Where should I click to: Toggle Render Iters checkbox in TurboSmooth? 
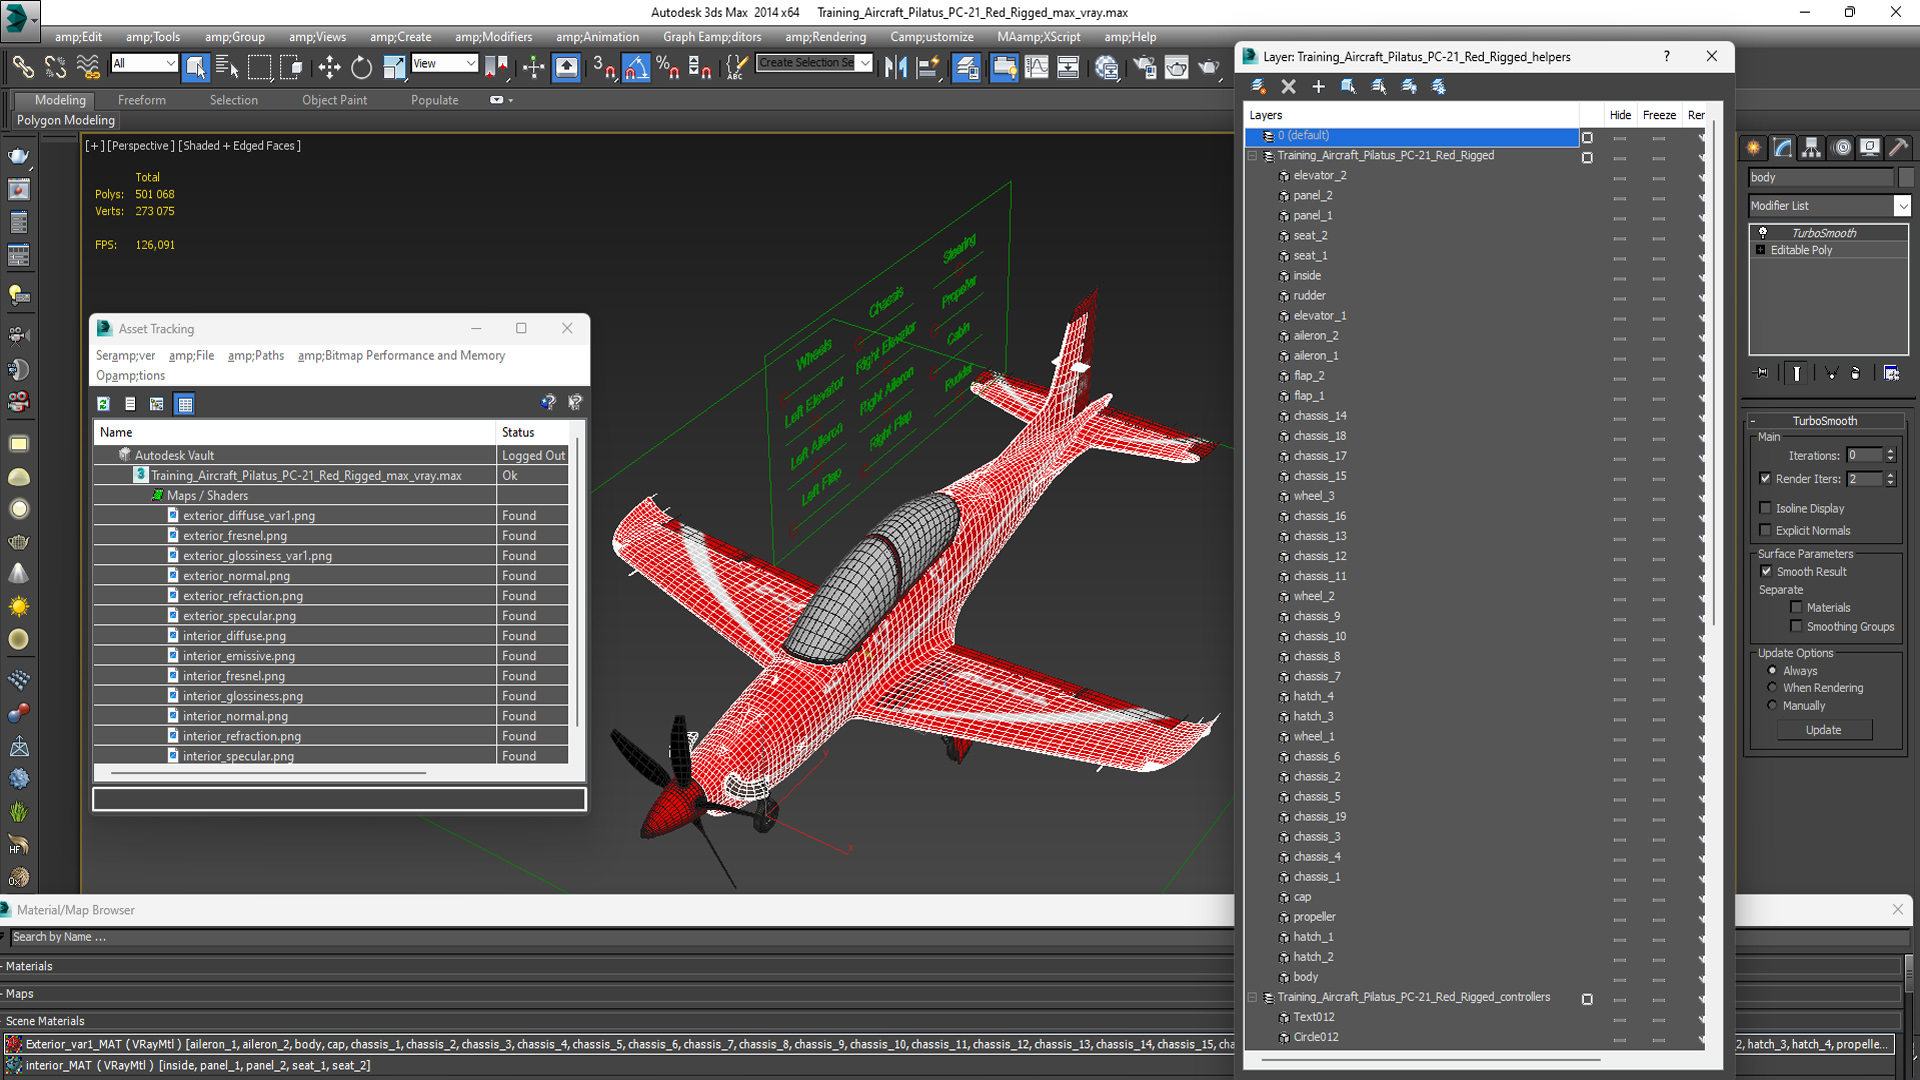click(x=1765, y=479)
